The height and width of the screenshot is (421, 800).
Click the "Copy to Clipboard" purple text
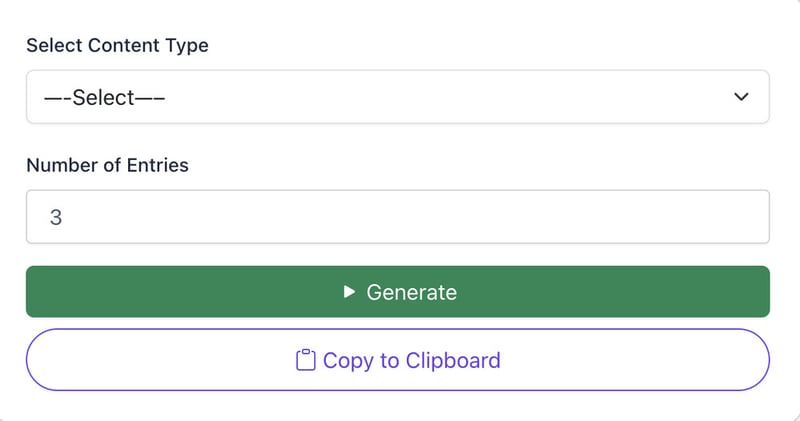[x=411, y=360]
